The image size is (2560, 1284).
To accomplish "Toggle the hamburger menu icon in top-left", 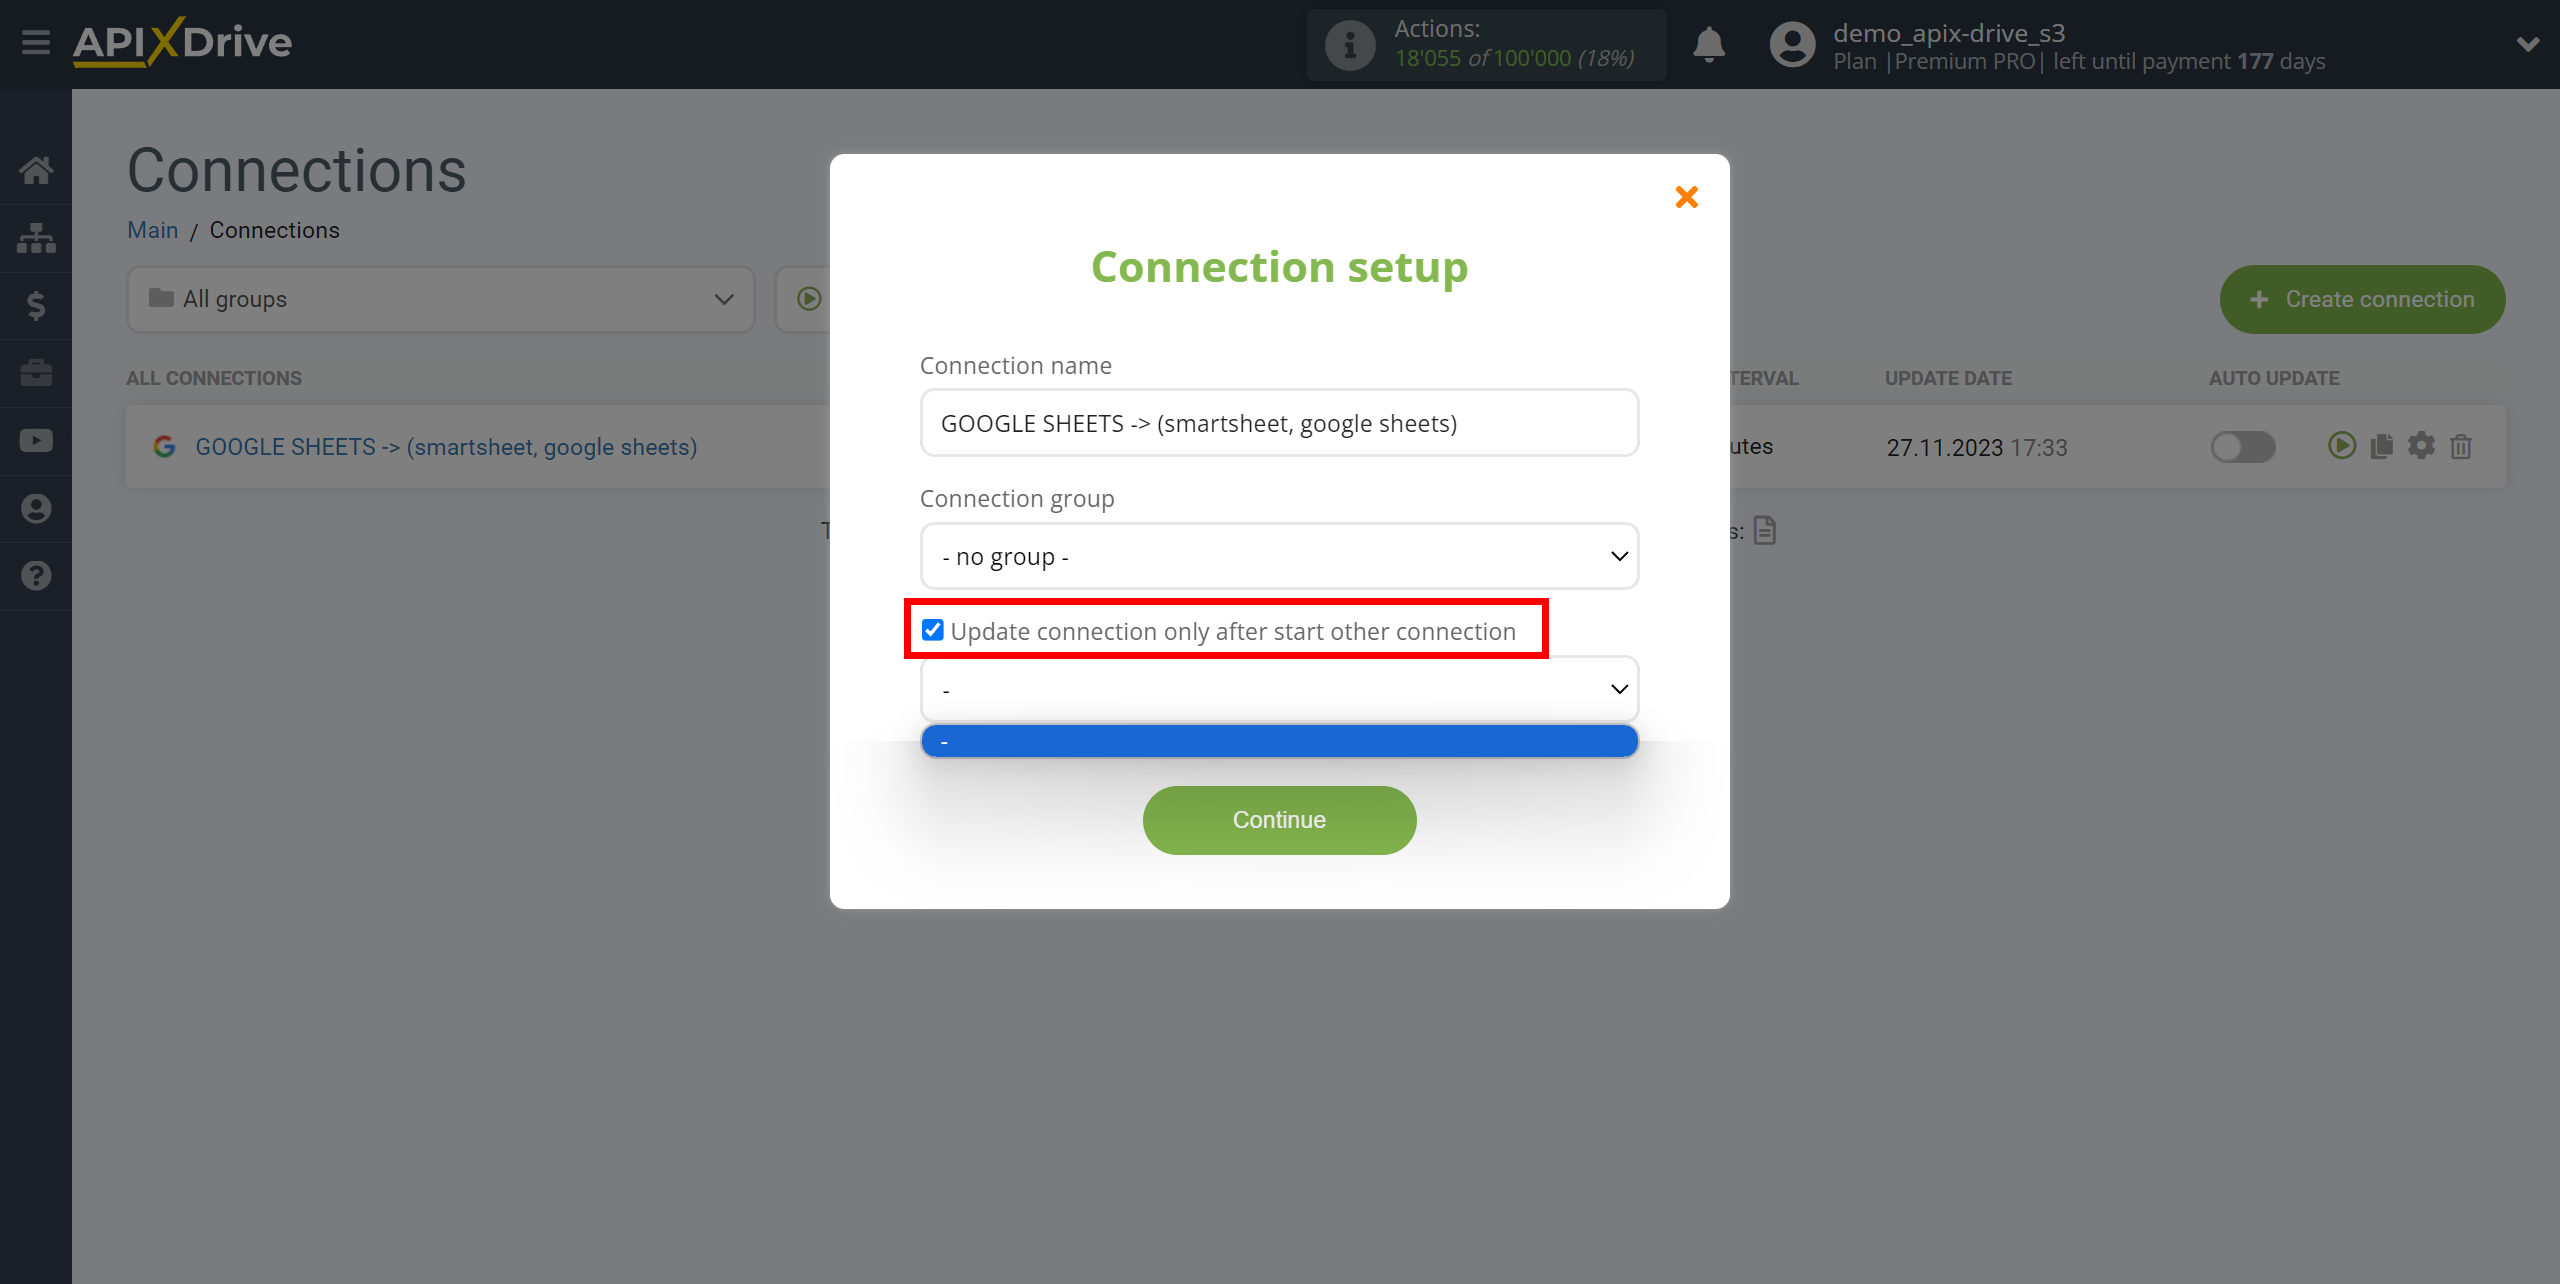I will click(34, 43).
